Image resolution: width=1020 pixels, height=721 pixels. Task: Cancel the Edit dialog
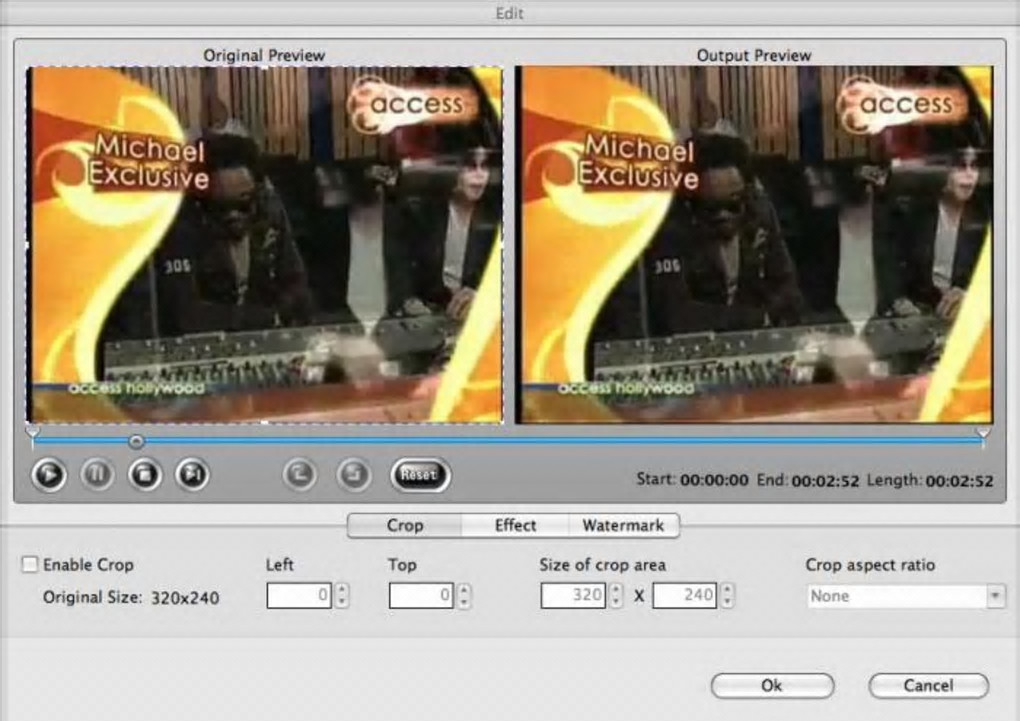click(x=928, y=685)
